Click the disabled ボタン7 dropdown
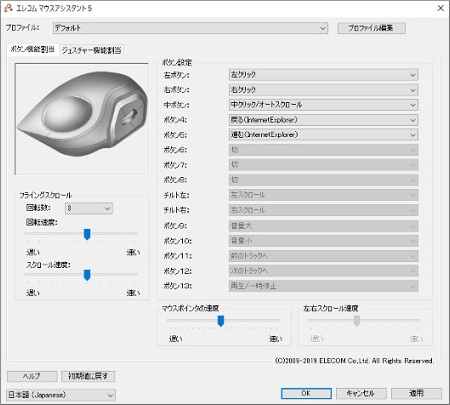The image size is (450, 405). coord(323,165)
